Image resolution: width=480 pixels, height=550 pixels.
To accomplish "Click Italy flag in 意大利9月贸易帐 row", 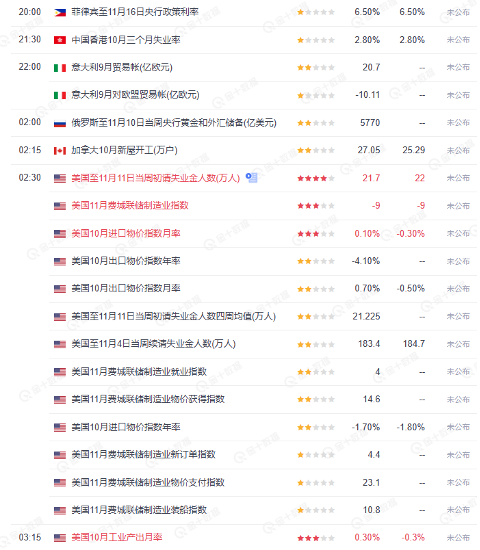I will (60, 68).
